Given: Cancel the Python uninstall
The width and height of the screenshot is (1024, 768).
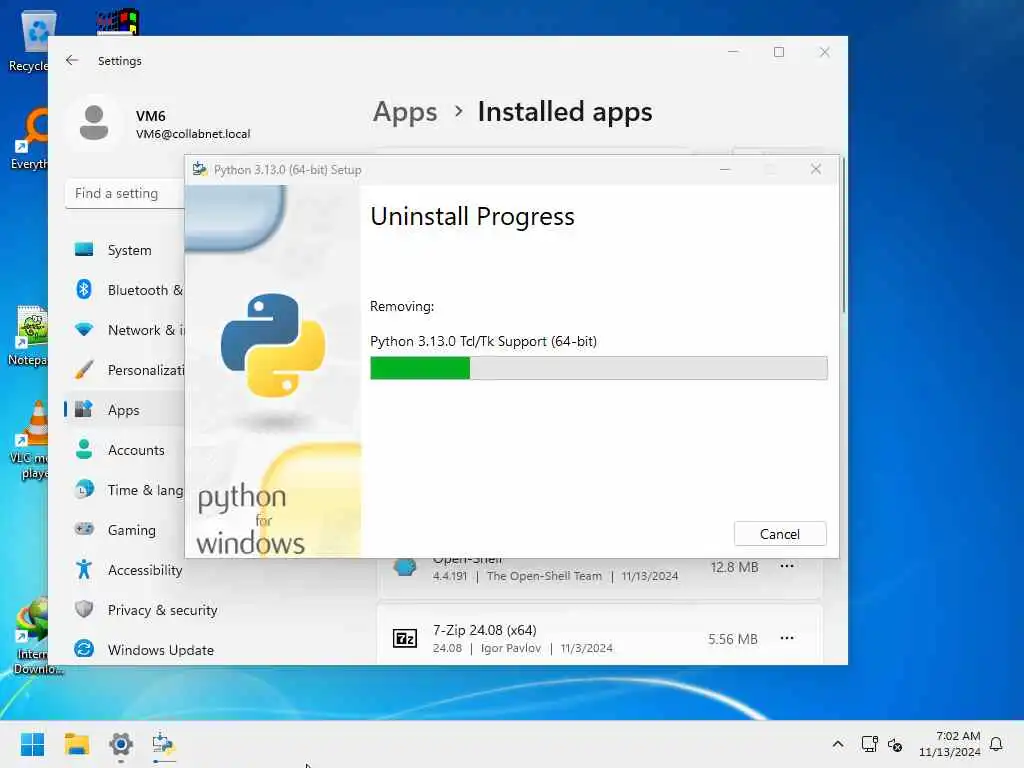Looking at the screenshot, I should (780, 534).
